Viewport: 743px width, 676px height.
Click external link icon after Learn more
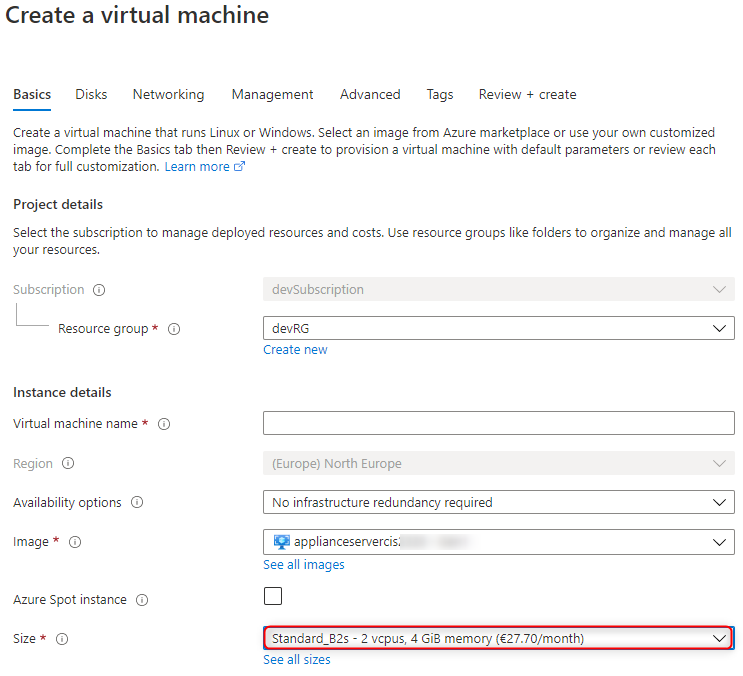(240, 166)
